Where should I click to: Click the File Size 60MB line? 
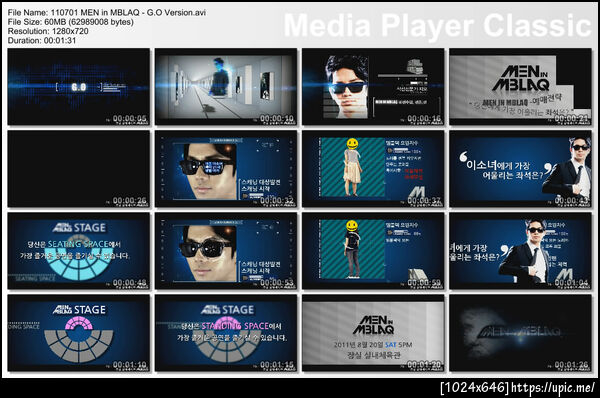click(71, 22)
